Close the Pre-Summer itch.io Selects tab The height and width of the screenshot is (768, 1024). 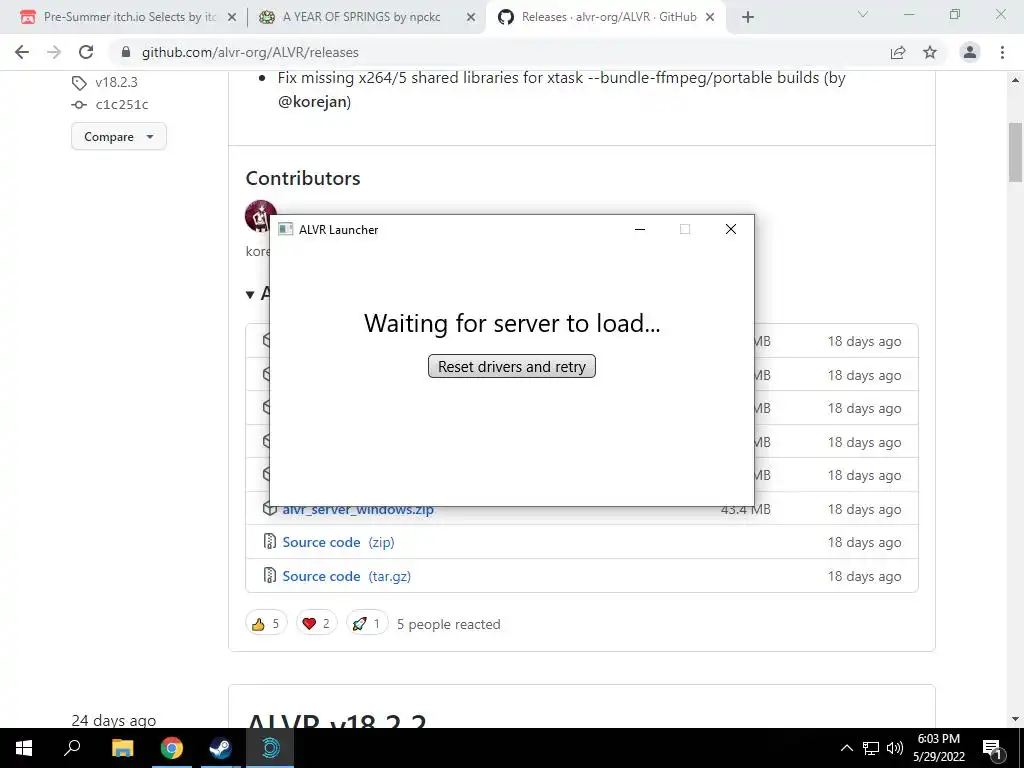coord(231,18)
